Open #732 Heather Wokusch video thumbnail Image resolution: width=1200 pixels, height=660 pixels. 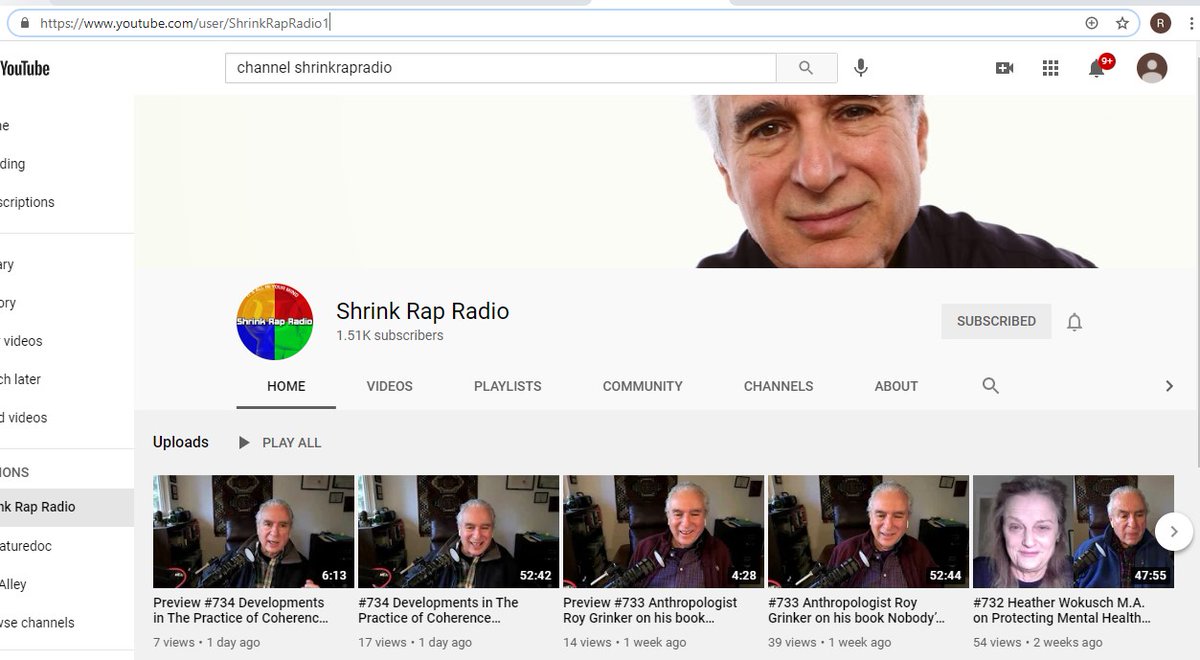point(1073,531)
